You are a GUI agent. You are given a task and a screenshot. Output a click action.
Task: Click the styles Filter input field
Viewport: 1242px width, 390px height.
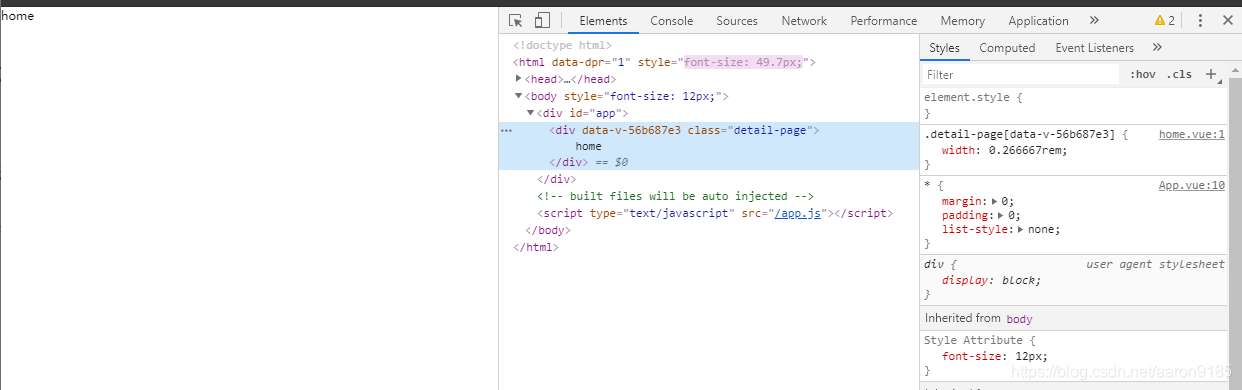[1020, 74]
